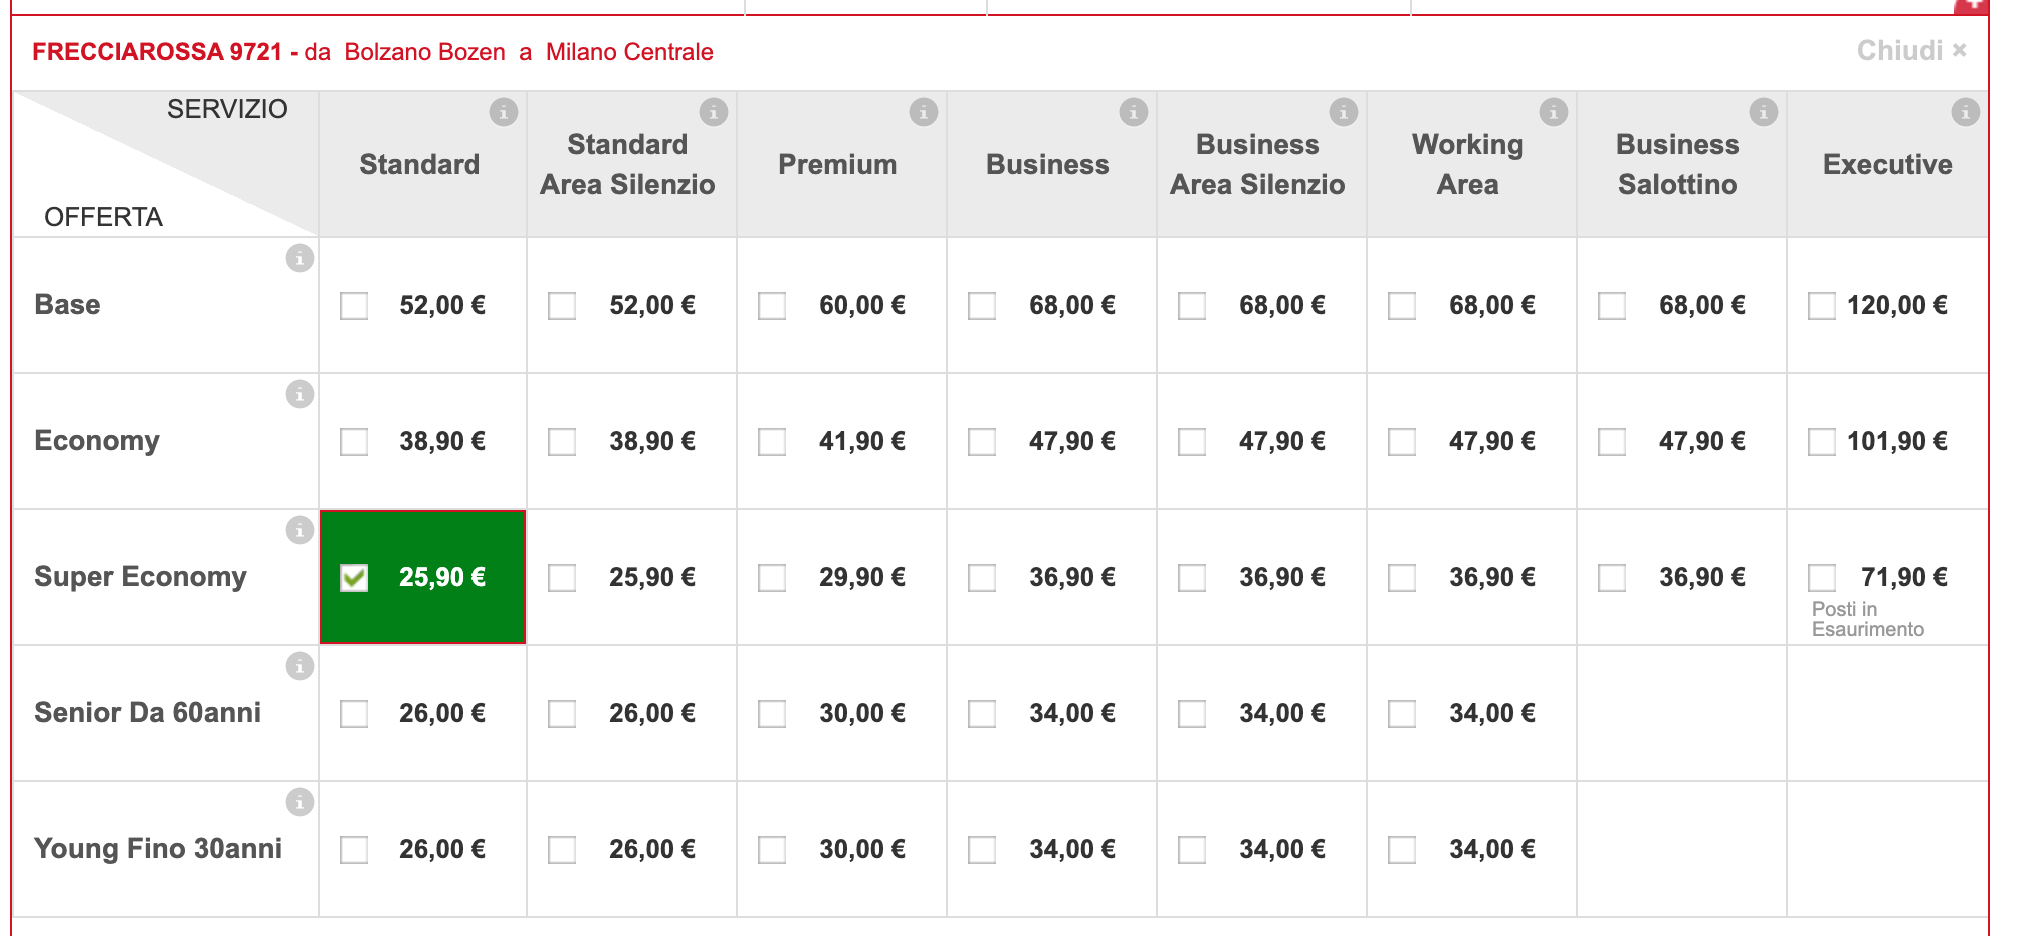Show info for the Economy offer row
The image size is (2044, 936).
point(300,394)
